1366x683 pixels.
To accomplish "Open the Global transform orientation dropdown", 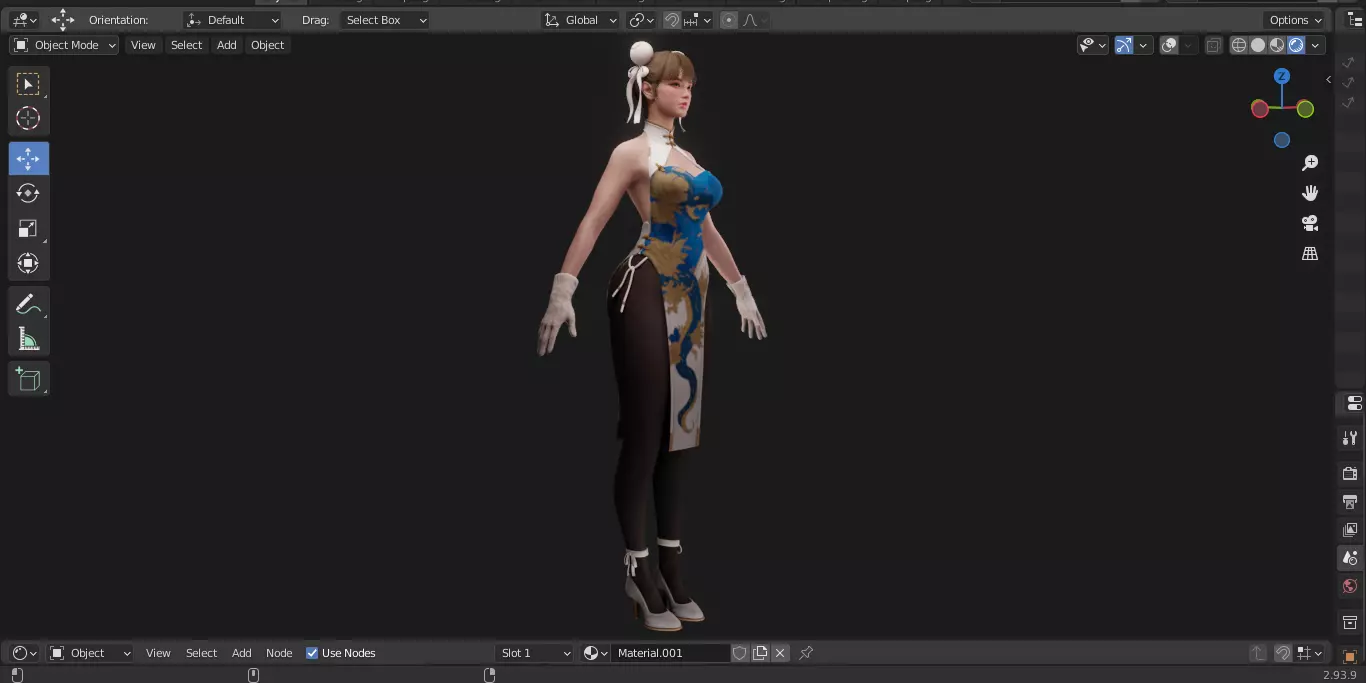I will coord(580,20).
